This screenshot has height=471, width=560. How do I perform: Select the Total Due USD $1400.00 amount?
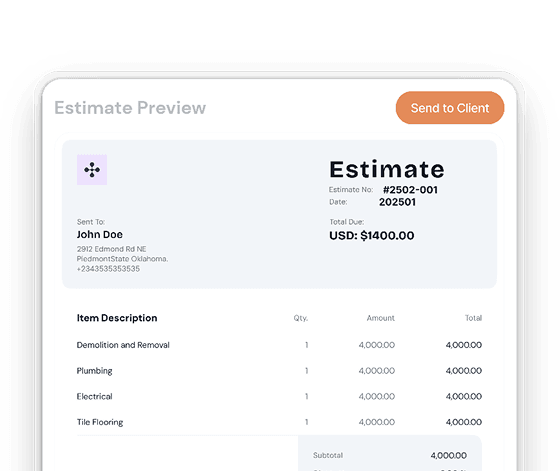[x=372, y=236]
